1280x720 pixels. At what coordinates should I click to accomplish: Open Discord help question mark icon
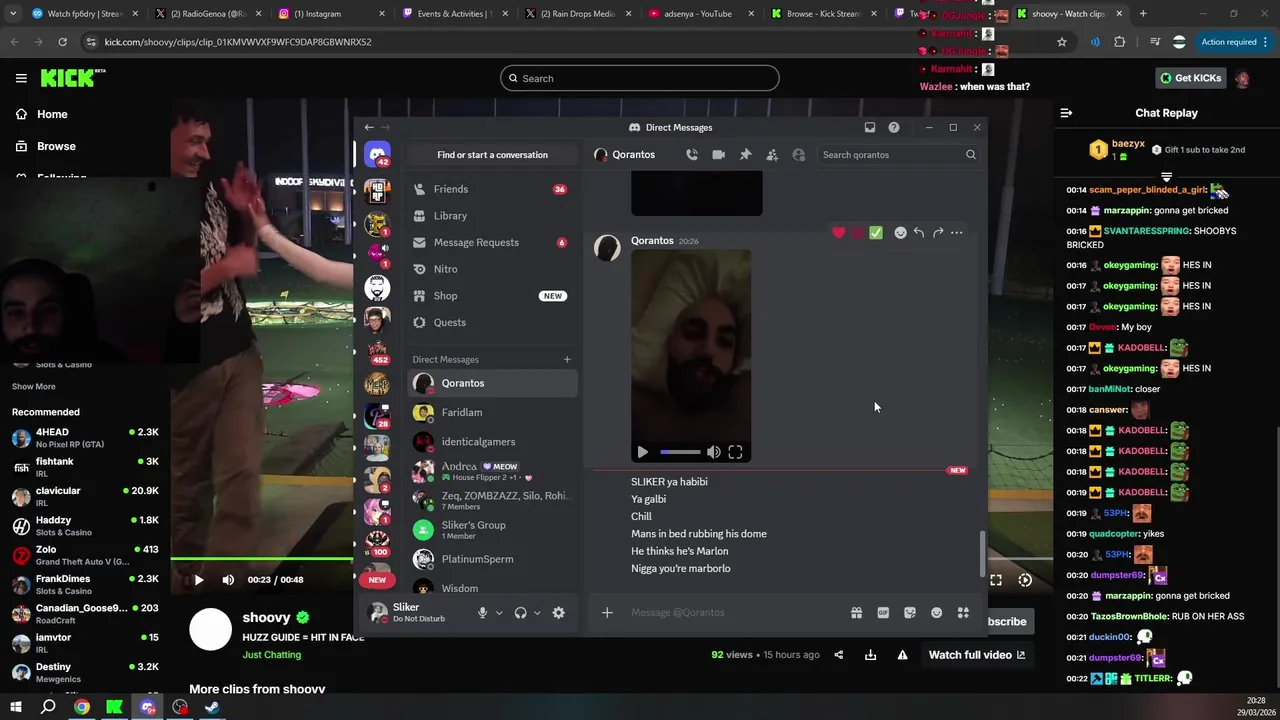click(894, 127)
